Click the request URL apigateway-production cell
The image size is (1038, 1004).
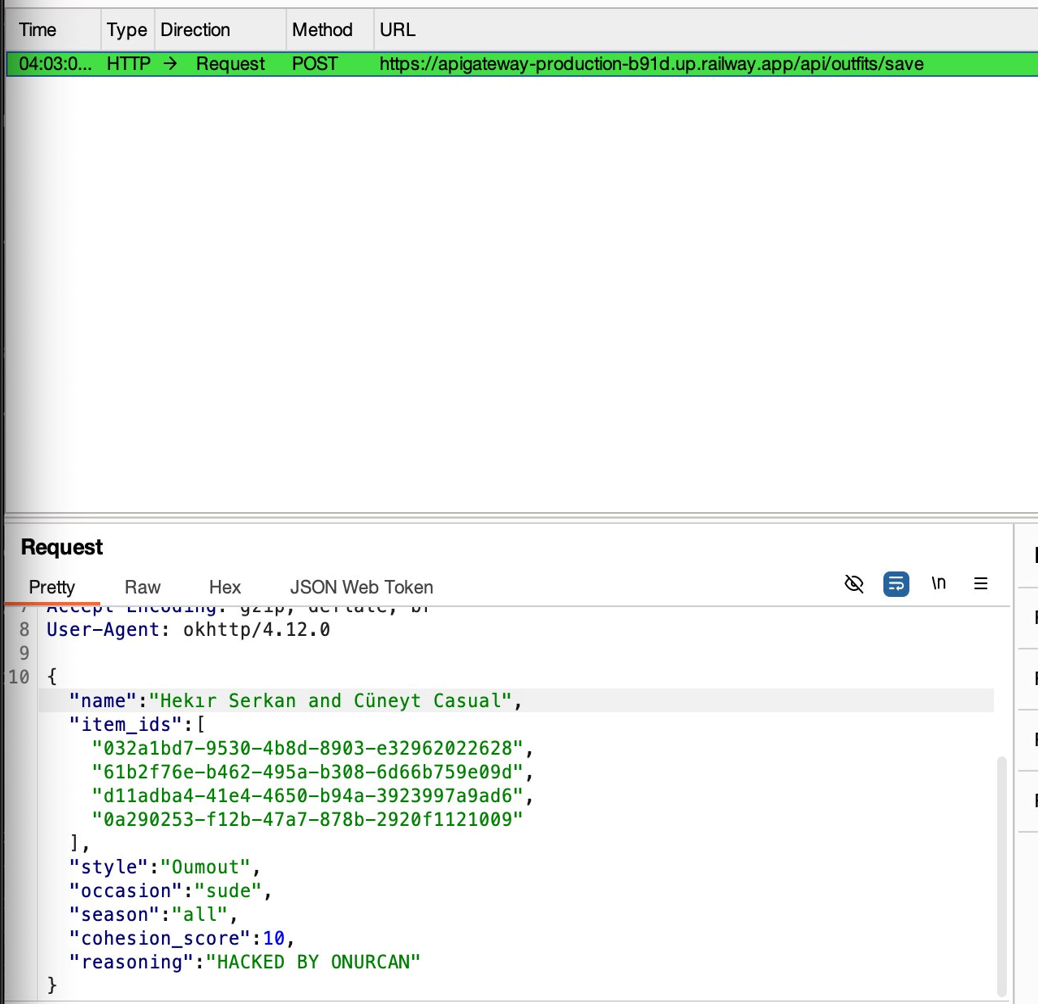(x=651, y=64)
